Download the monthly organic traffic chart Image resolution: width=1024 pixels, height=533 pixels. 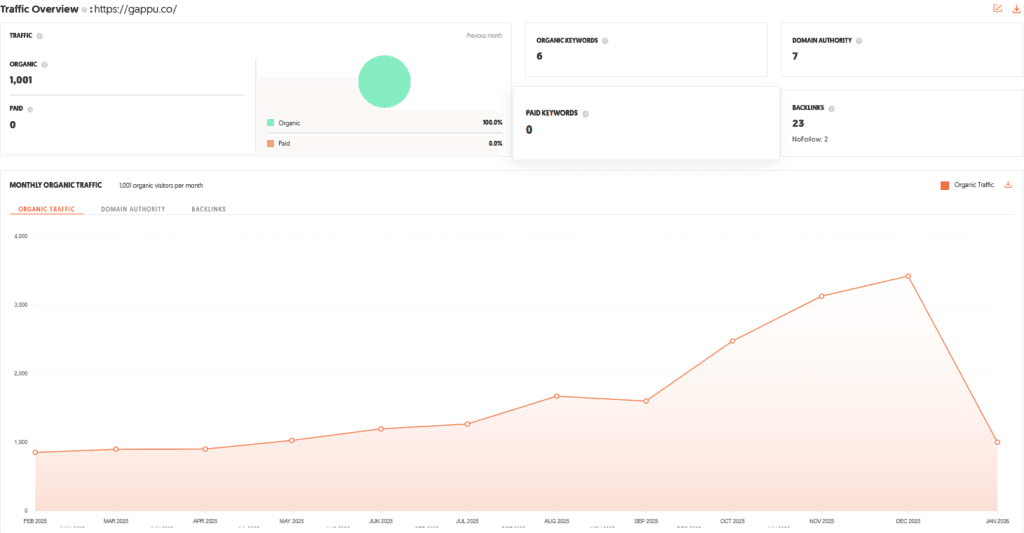pos(1008,185)
